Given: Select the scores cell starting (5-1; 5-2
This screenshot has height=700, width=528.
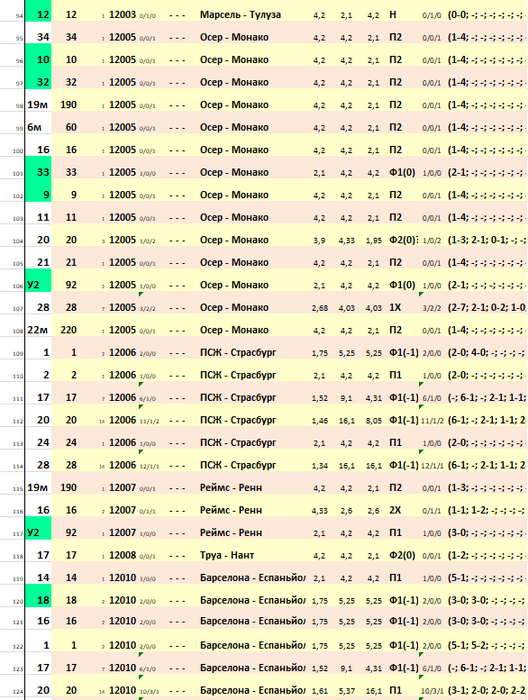Looking at the screenshot, I should [x=487, y=645].
